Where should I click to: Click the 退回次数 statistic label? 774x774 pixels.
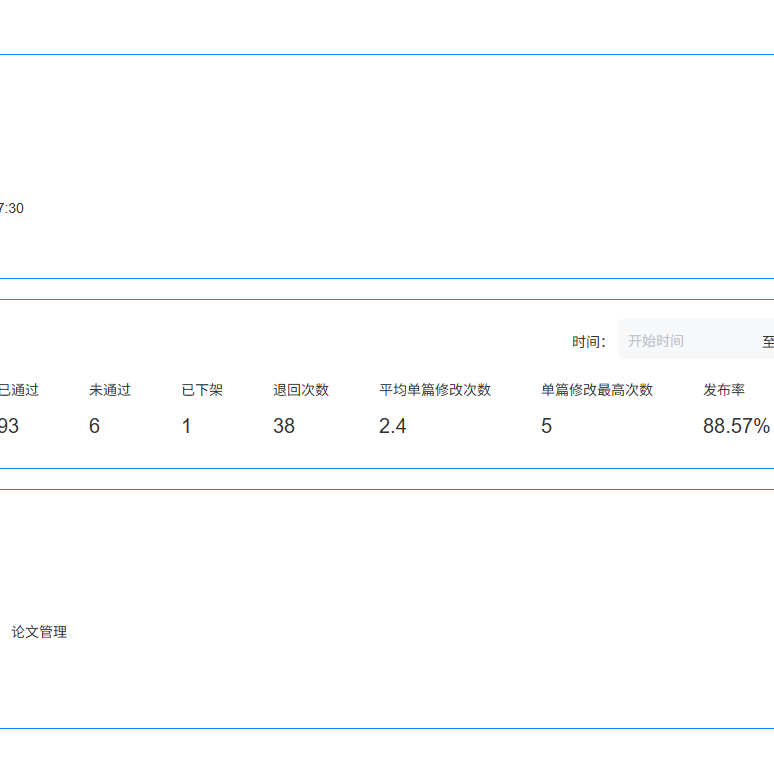[x=301, y=390]
